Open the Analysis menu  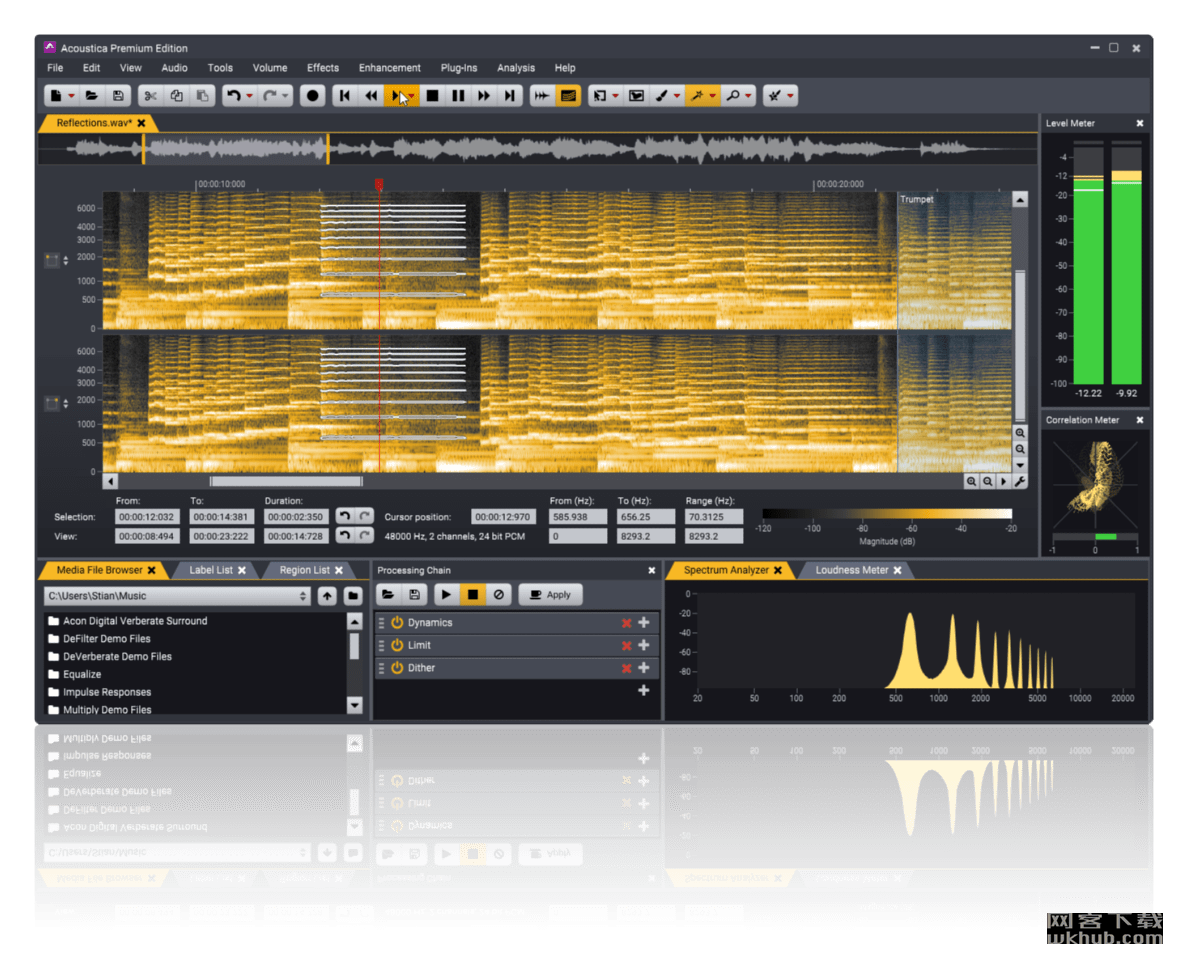click(516, 67)
